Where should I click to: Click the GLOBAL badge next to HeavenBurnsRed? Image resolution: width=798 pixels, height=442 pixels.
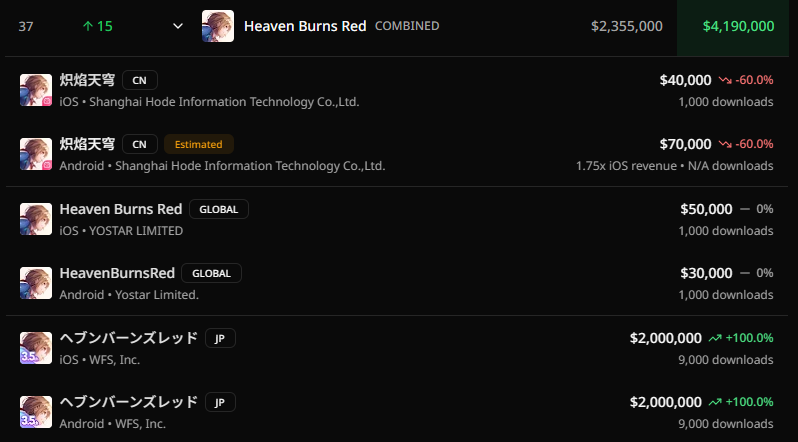[x=211, y=273]
